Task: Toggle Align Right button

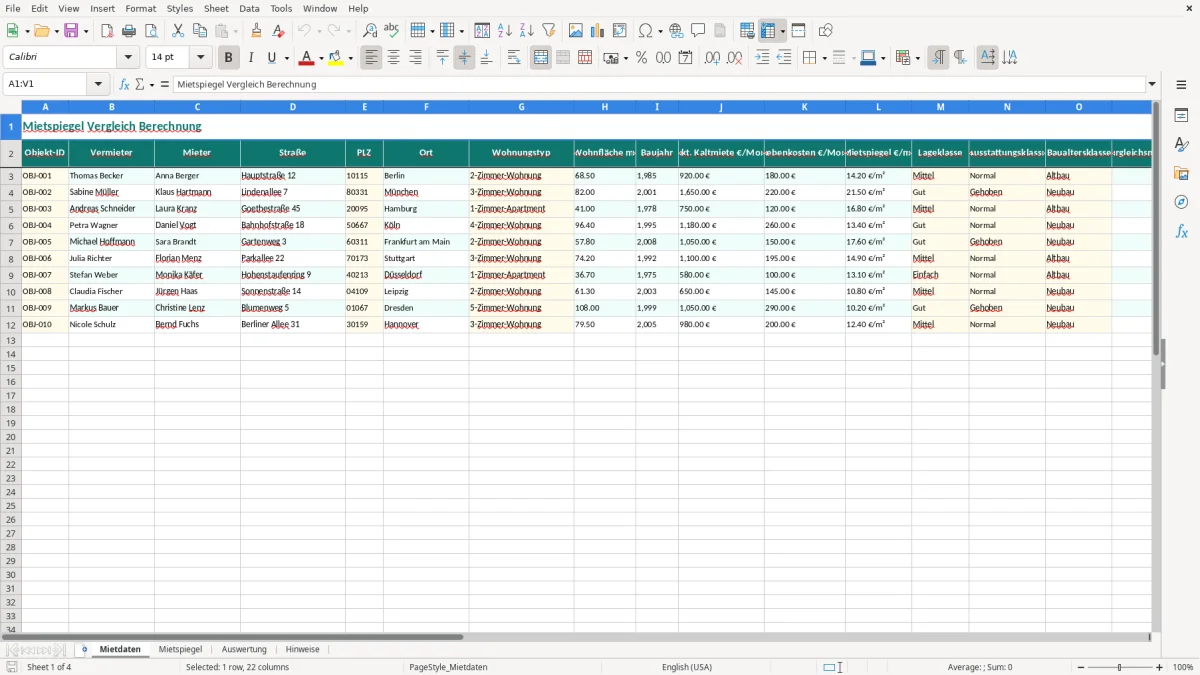Action: pyautogui.click(x=415, y=58)
